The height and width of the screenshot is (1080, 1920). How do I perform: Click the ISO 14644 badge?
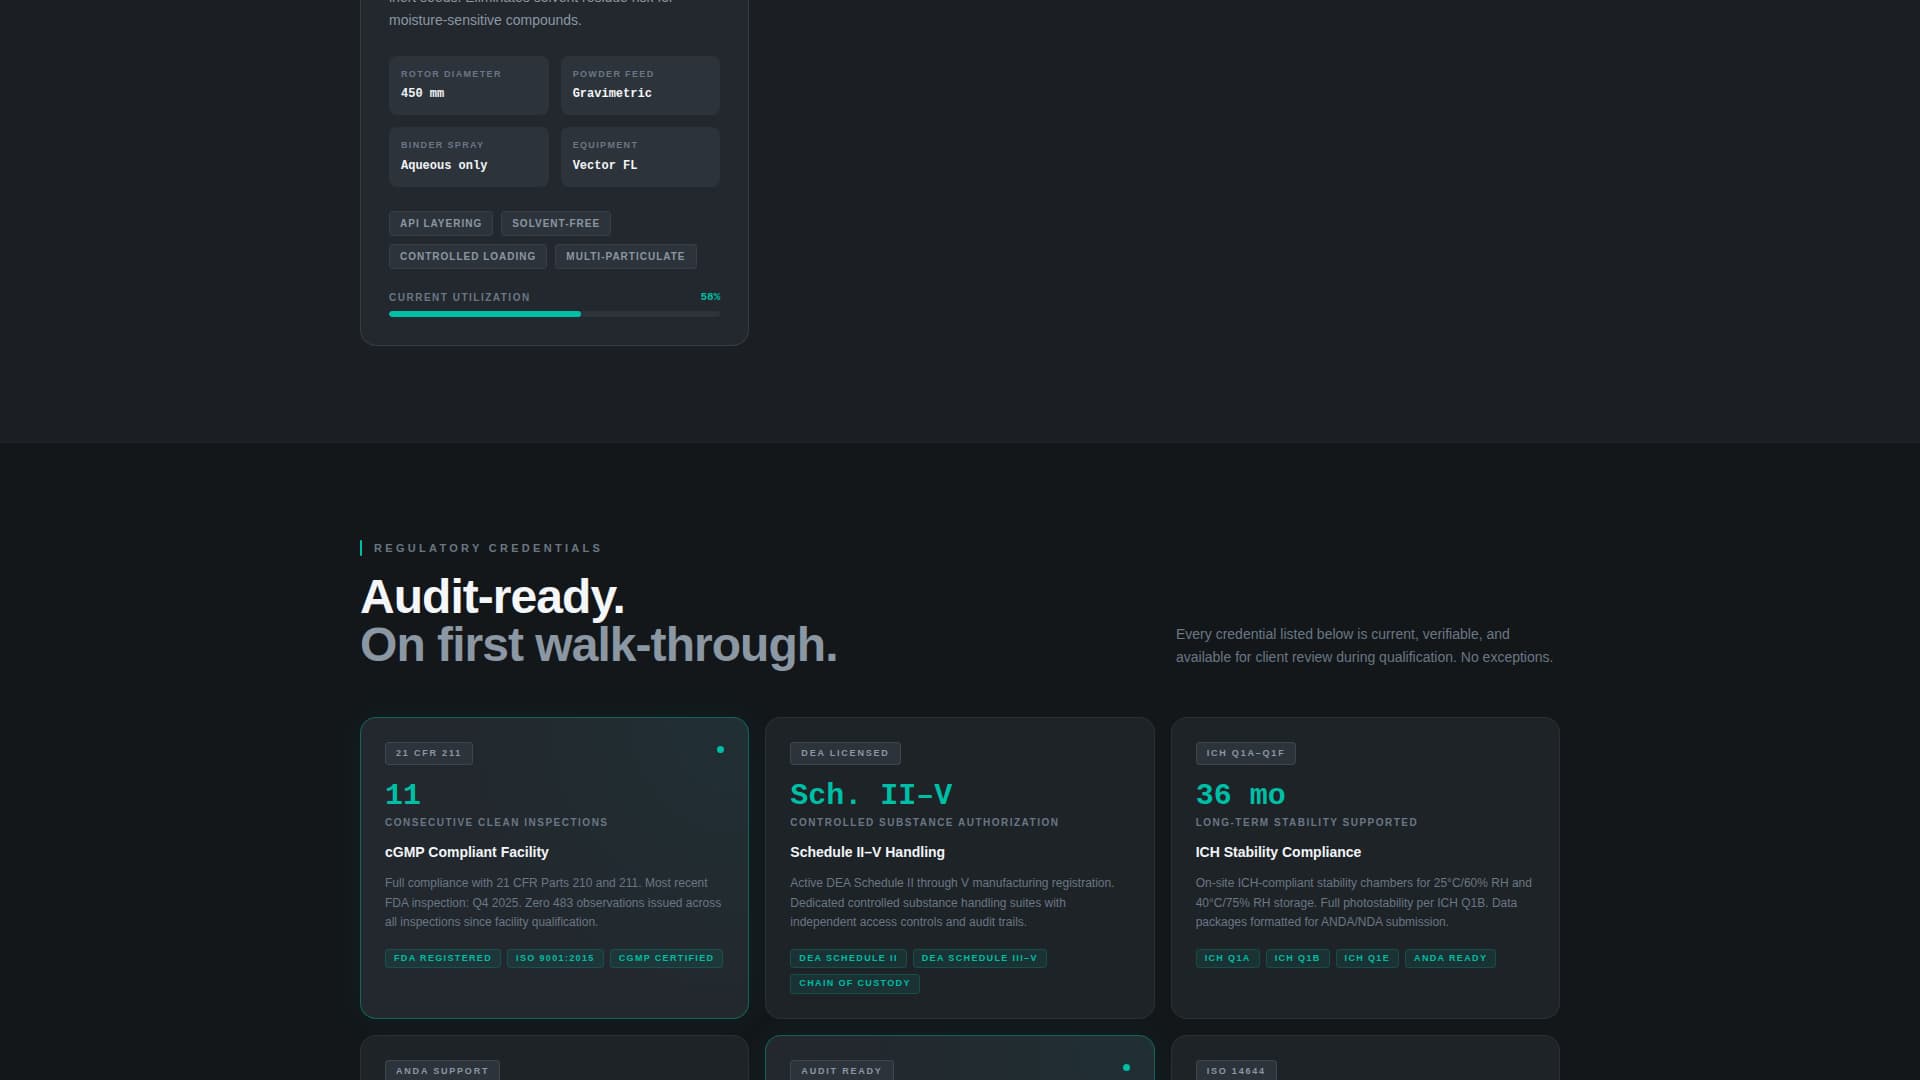click(x=1236, y=1070)
